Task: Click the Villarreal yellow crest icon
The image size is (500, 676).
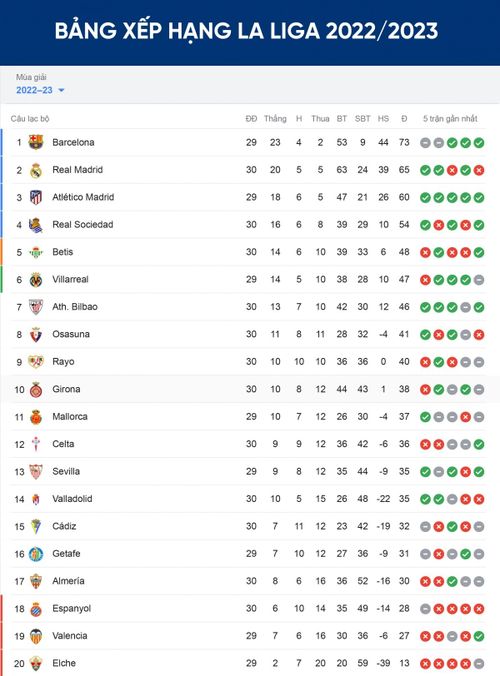Action: (x=36, y=279)
